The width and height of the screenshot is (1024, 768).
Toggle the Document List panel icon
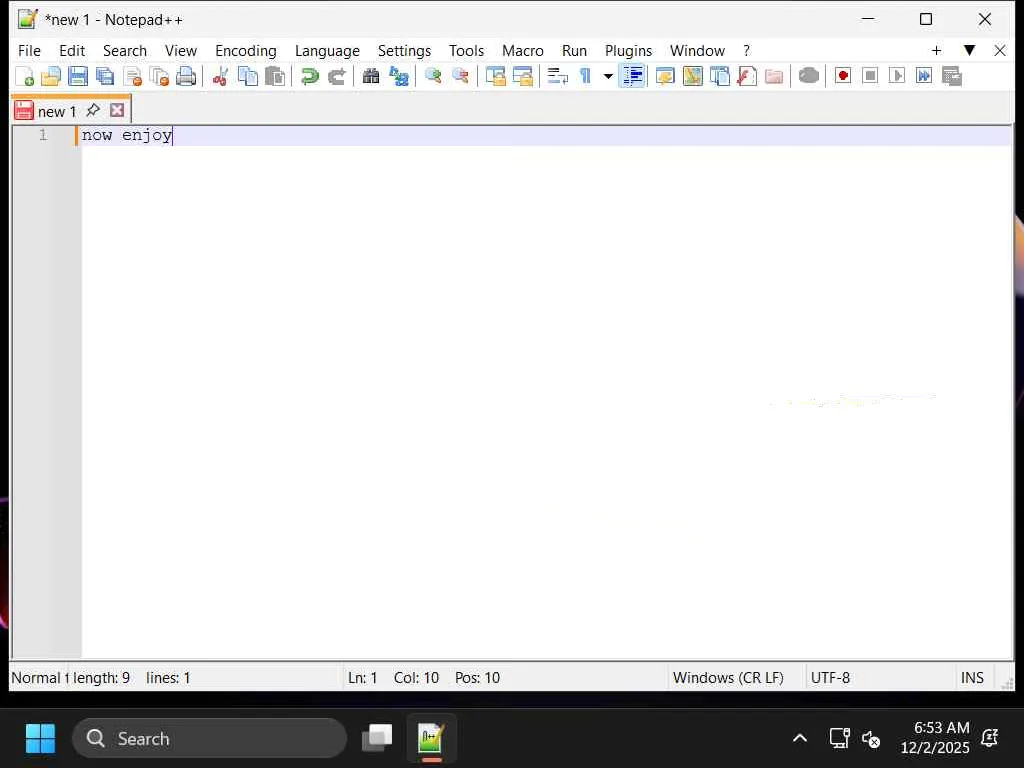click(x=720, y=76)
